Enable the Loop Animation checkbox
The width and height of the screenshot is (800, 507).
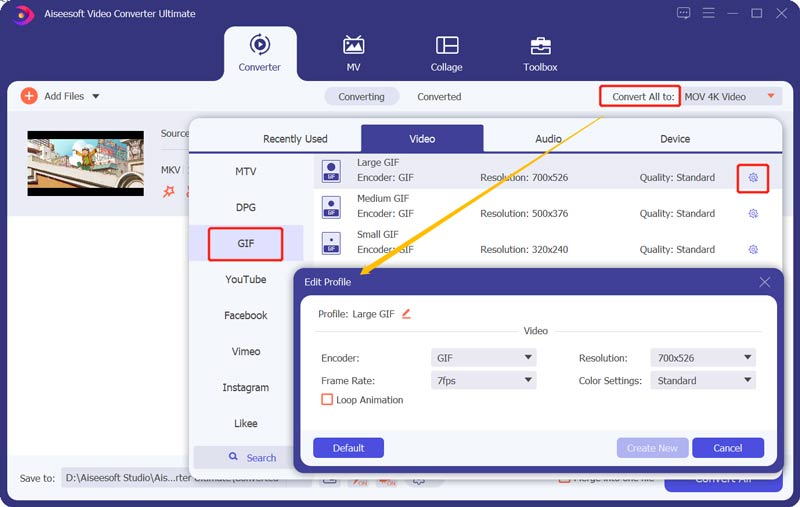[x=327, y=400]
